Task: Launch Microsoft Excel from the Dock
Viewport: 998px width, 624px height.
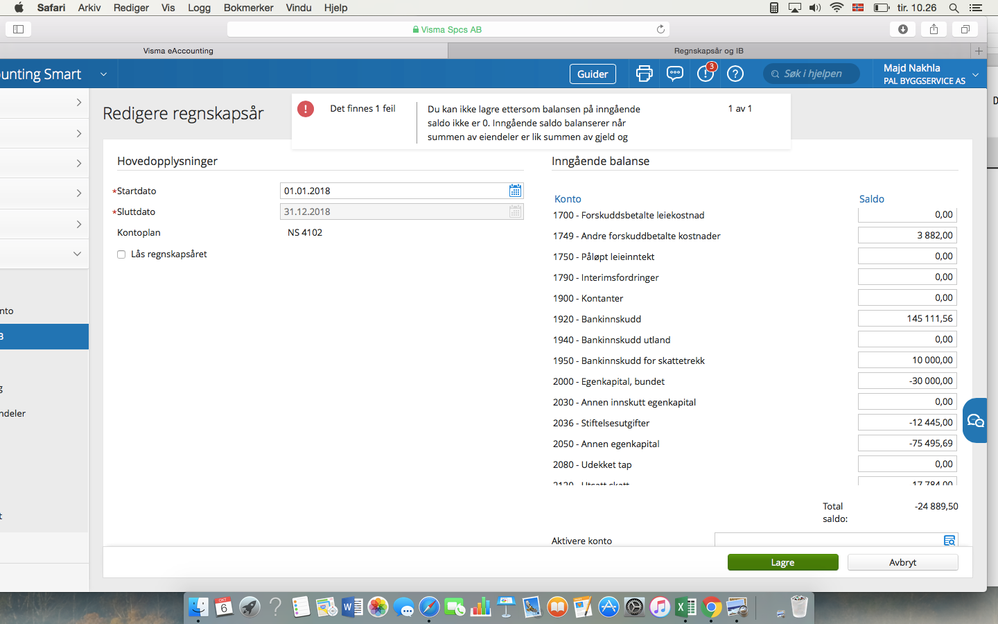Action: click(685, 607)
